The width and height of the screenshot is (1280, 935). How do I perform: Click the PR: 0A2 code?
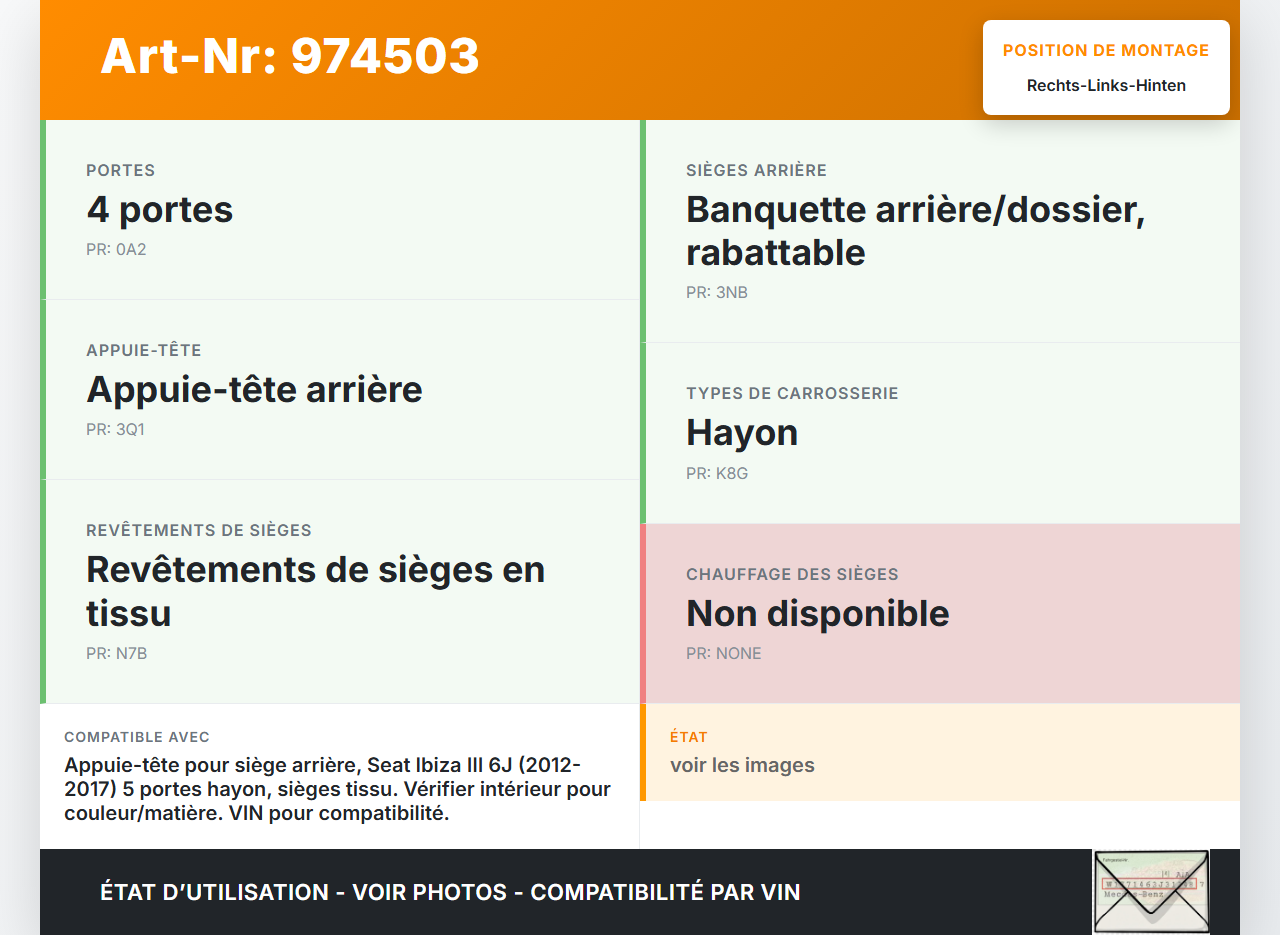coord(116,249)
